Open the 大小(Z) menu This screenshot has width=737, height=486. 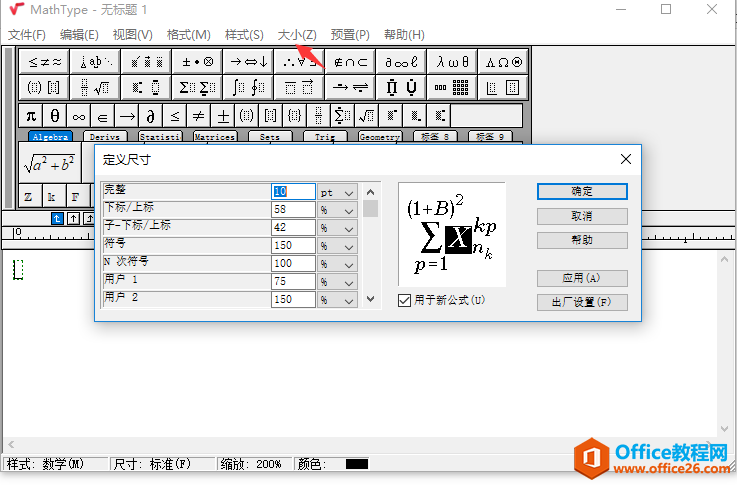point(297,35)
